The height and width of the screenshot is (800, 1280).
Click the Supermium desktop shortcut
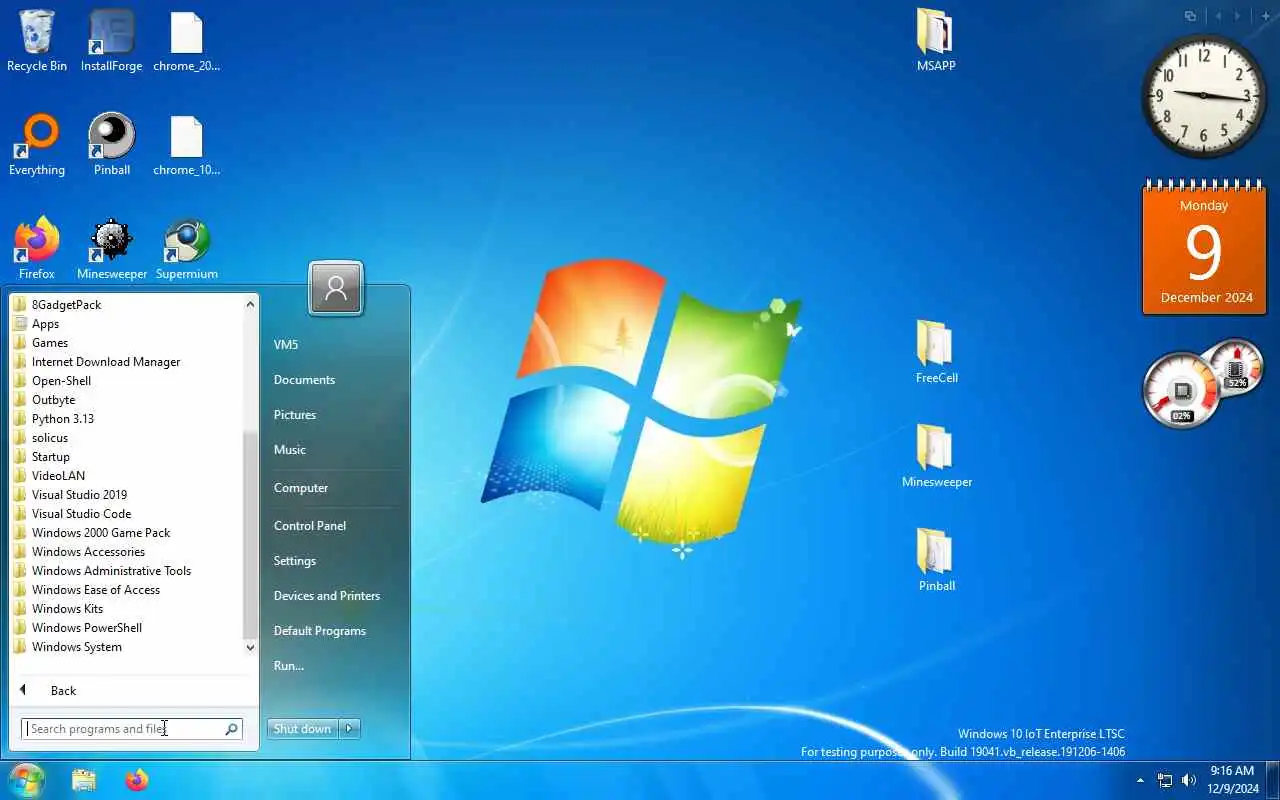click(187, 248)
